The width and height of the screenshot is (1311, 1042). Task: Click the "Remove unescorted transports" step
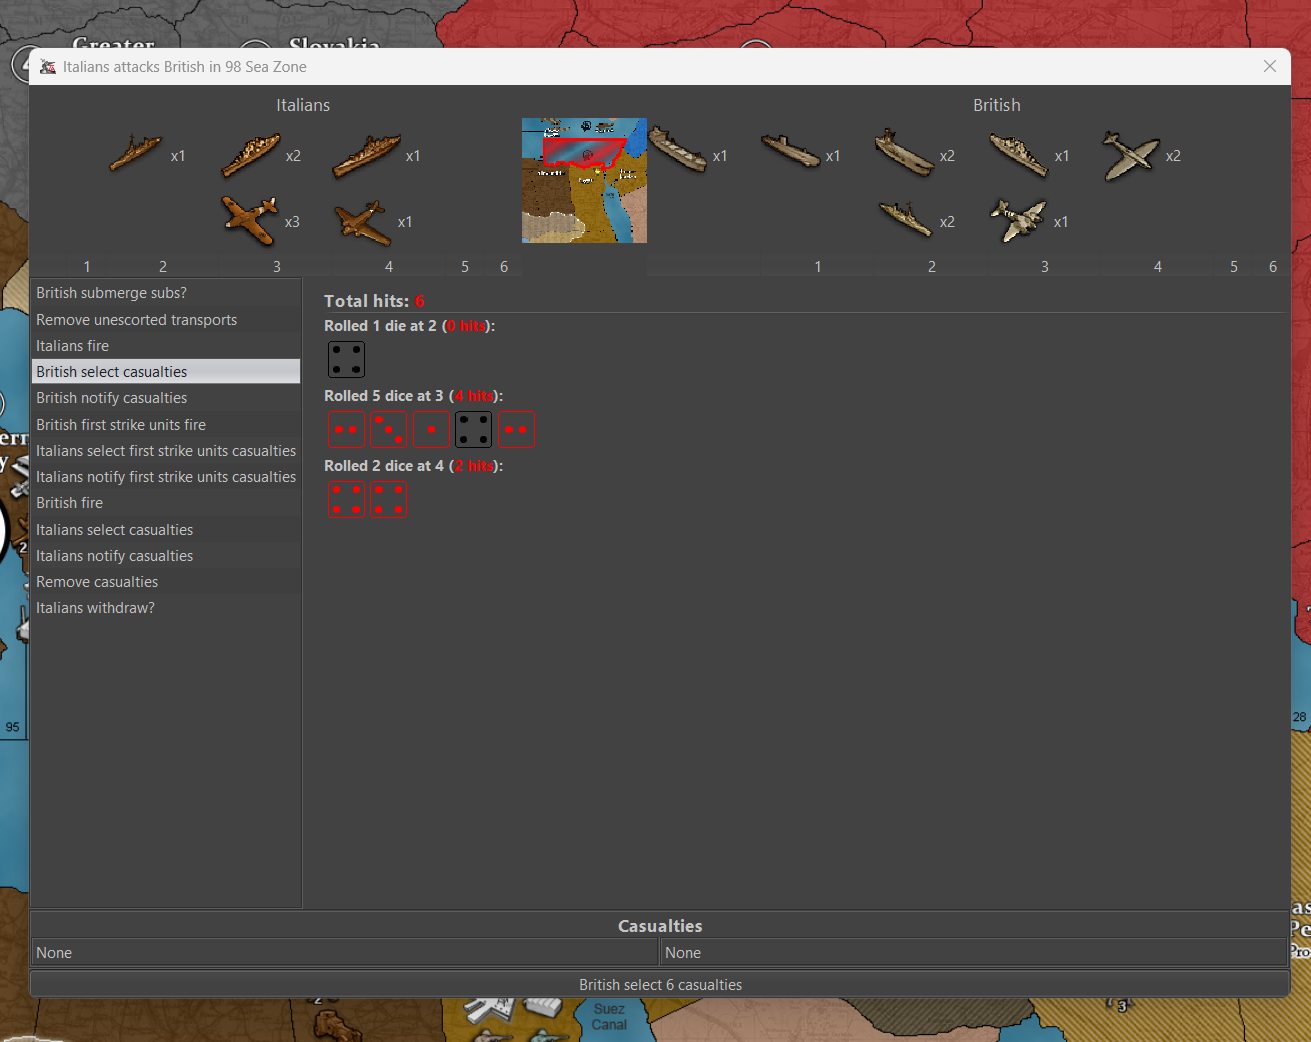136,320
